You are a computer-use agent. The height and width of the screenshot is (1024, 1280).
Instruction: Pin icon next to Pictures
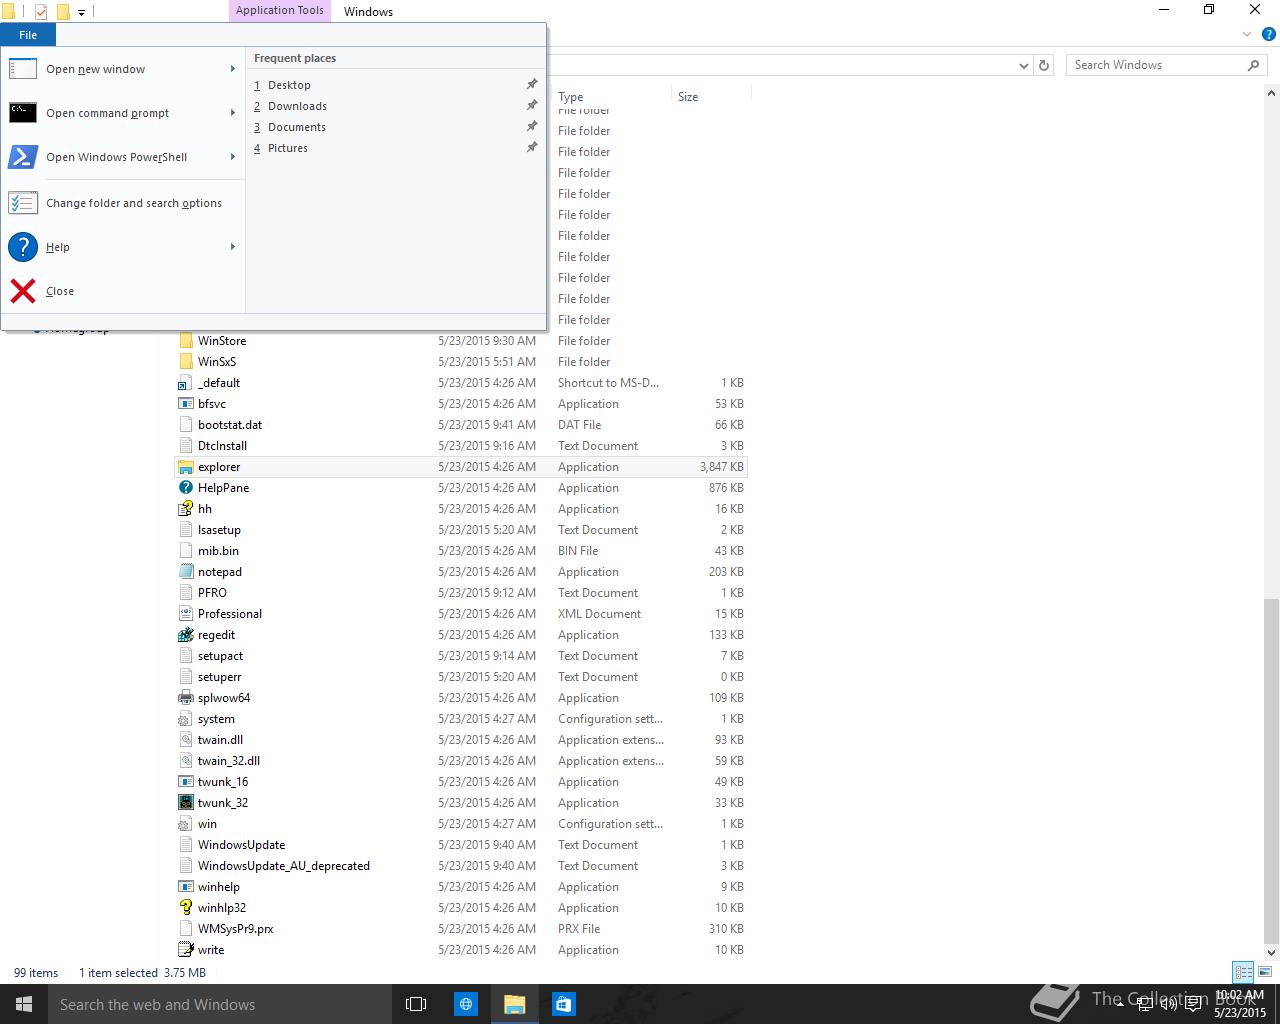(532, 148)
